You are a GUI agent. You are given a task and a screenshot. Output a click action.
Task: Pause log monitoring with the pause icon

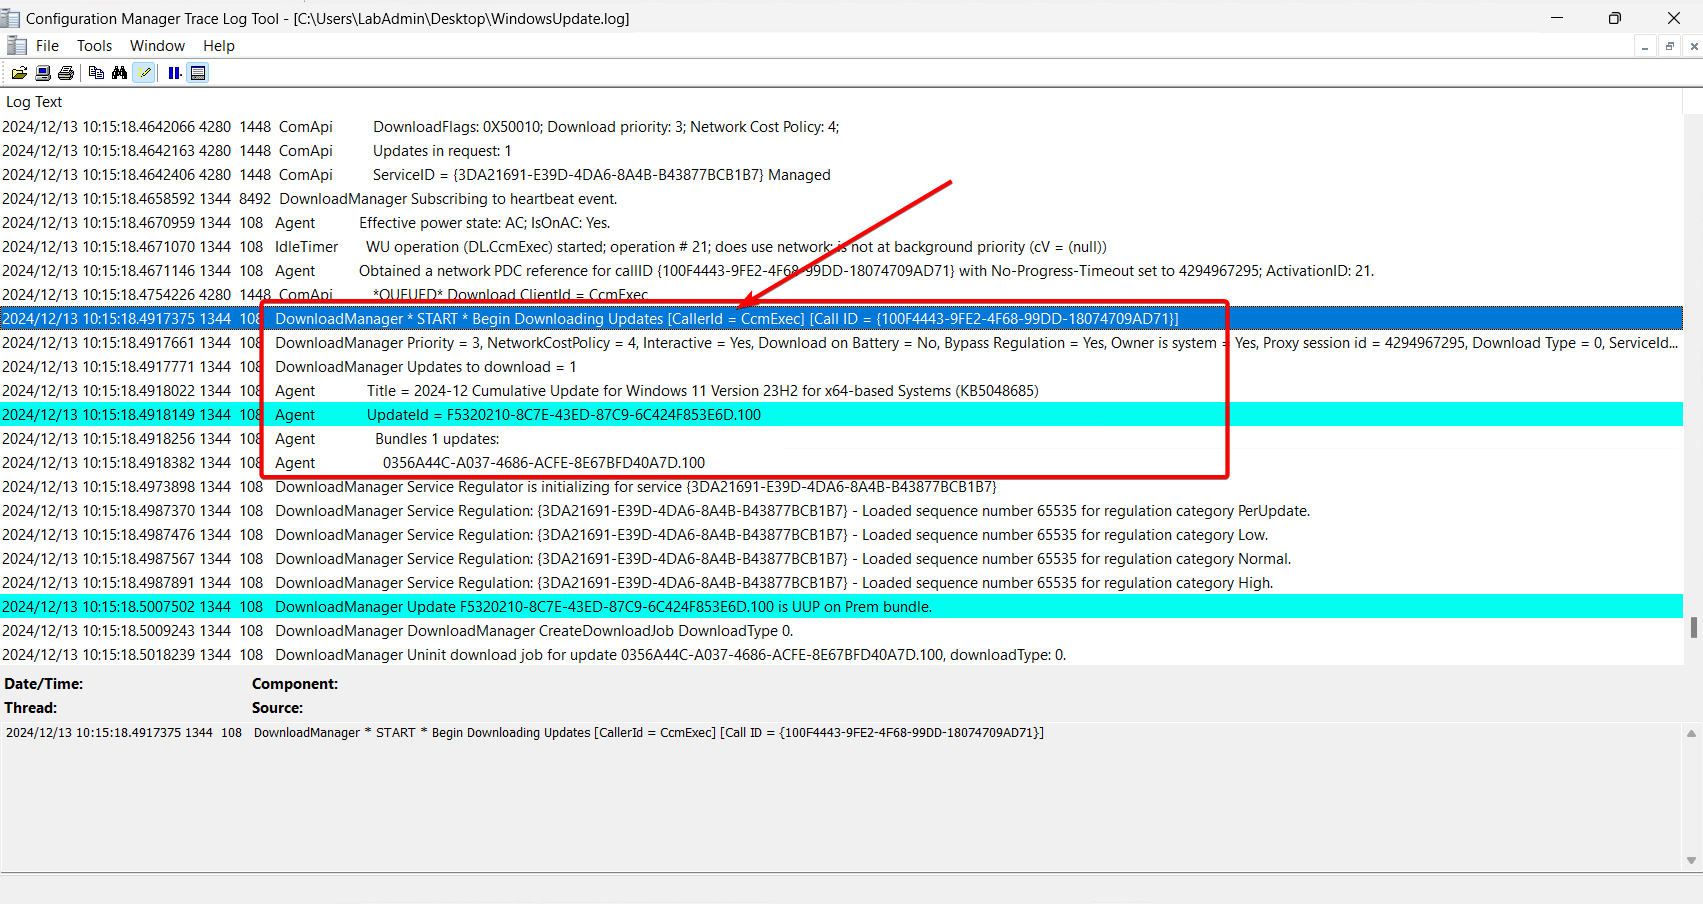tap(173, 72)
